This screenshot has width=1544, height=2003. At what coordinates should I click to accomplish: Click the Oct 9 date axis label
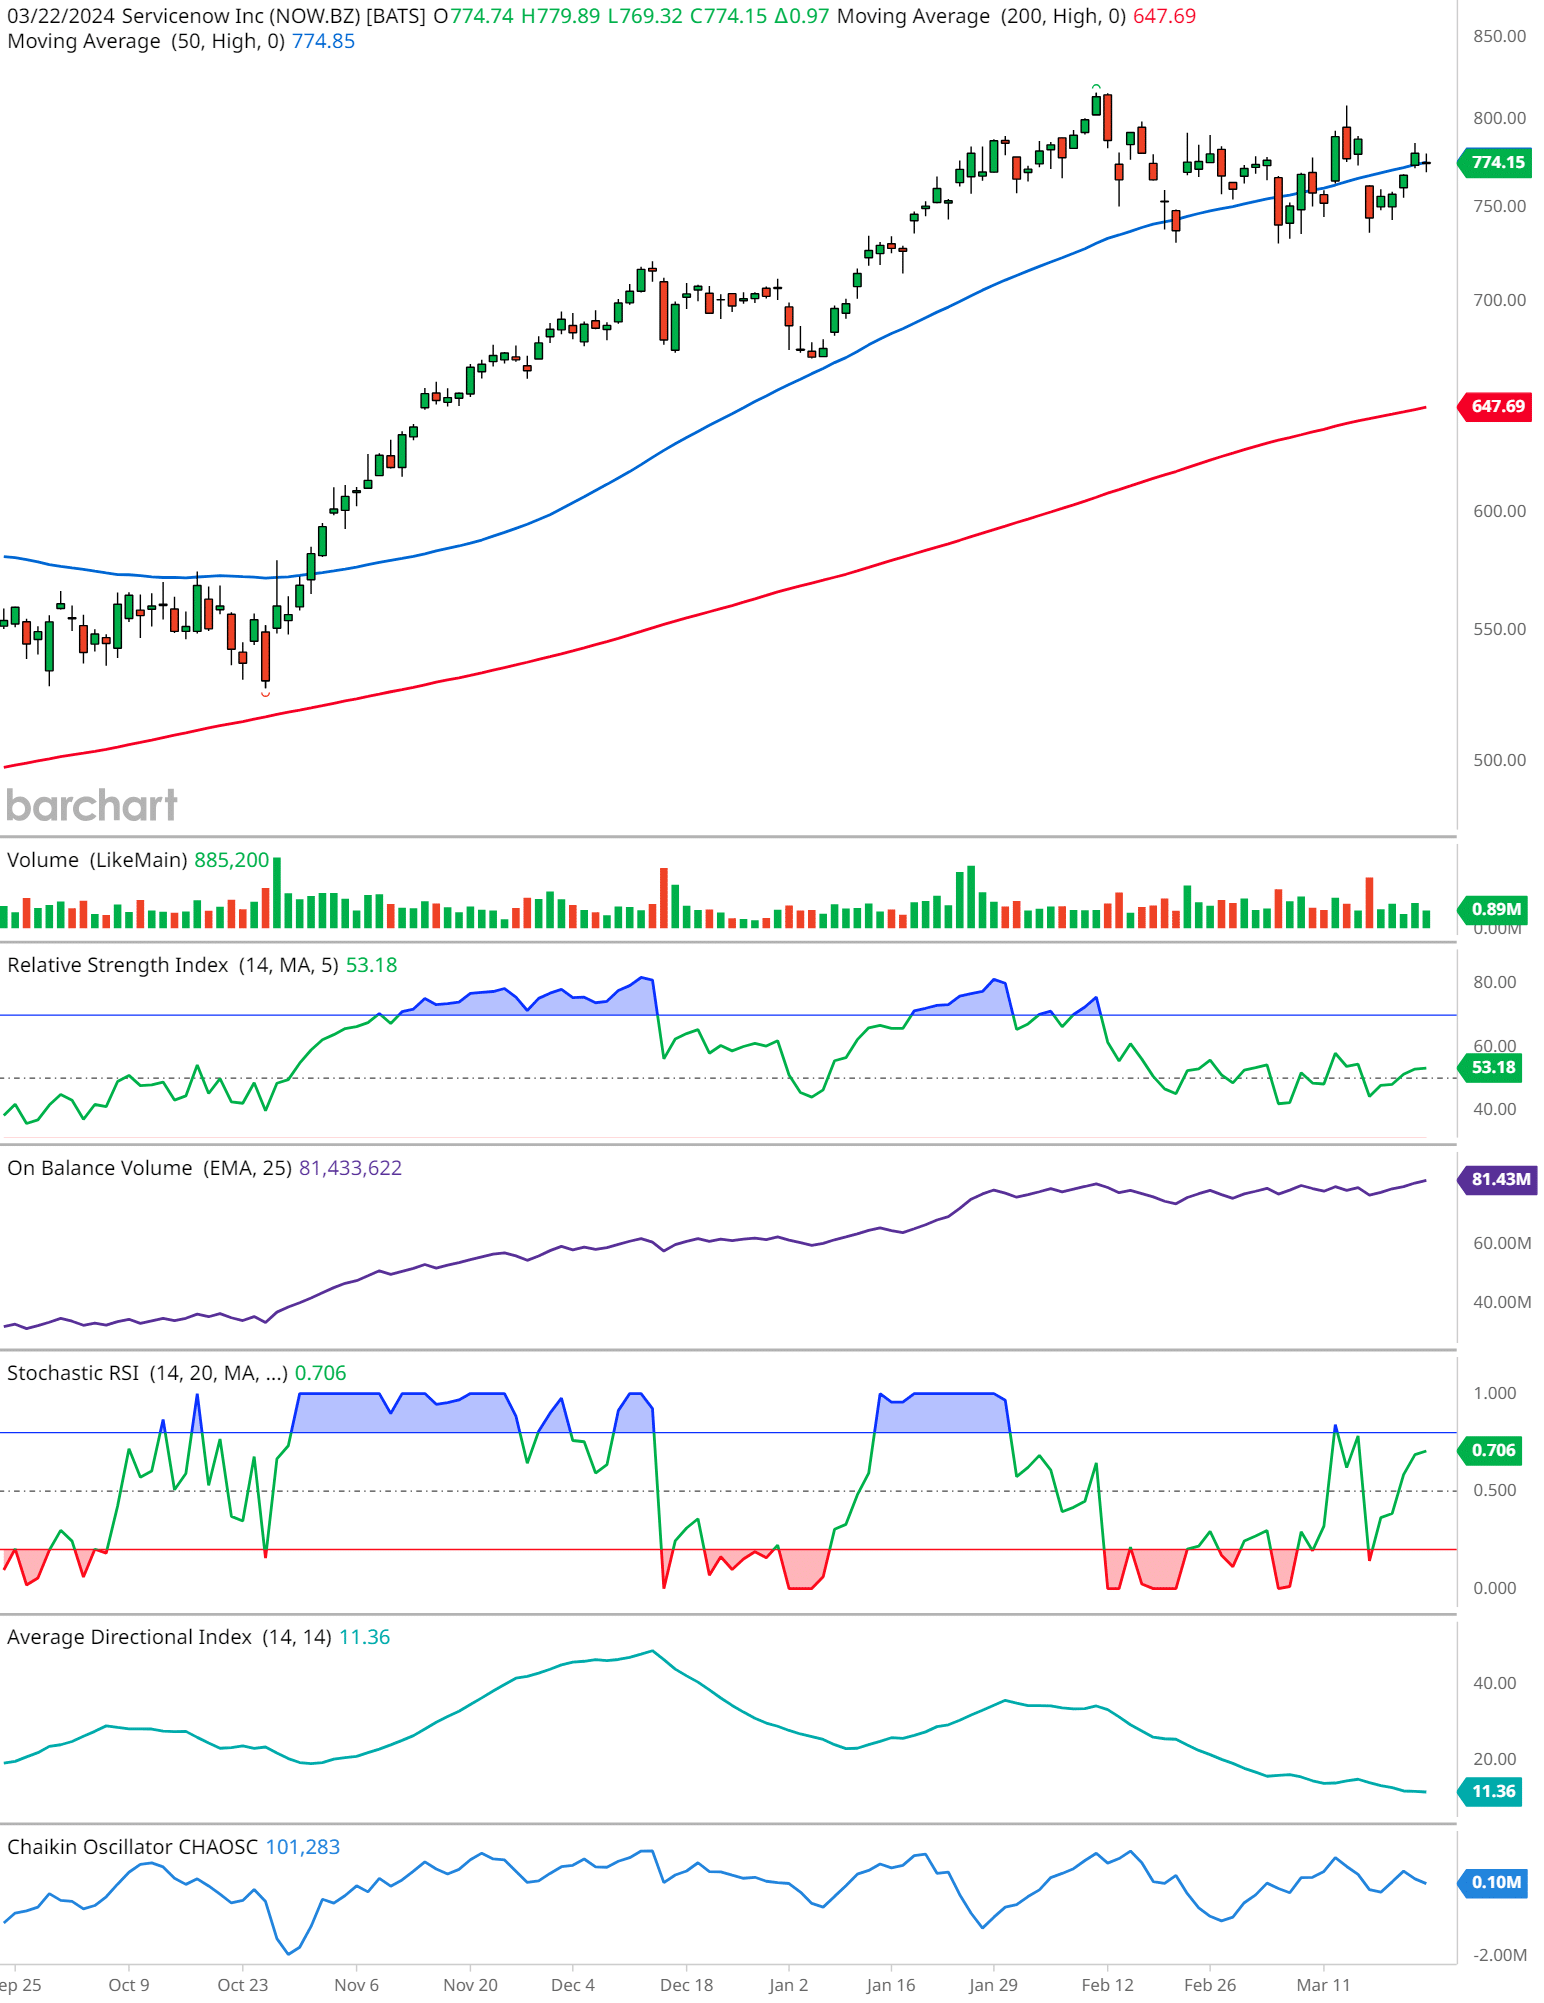pyautogui.click(x=129, y=1985)
